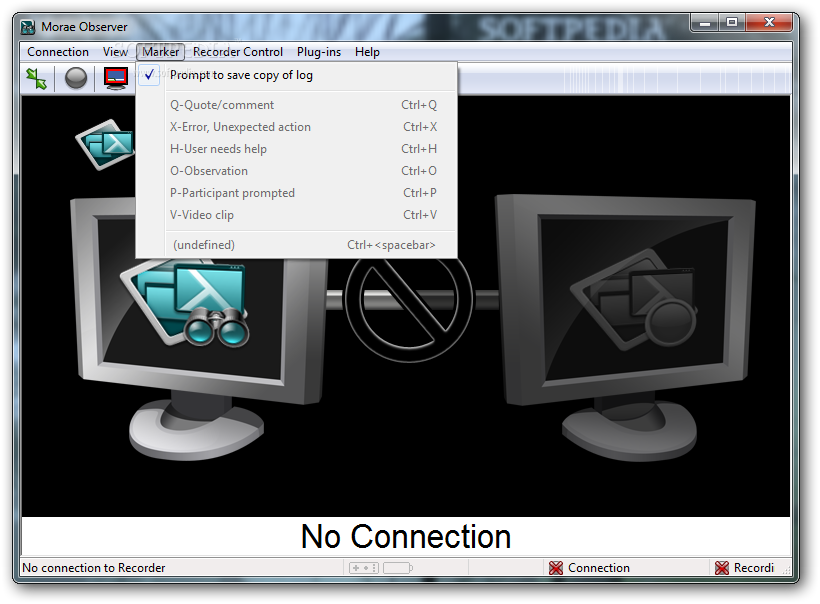The image size is (820, 604).
Task: Click the status bar battery-shaped indicator
Action: (x=397, y=568)
